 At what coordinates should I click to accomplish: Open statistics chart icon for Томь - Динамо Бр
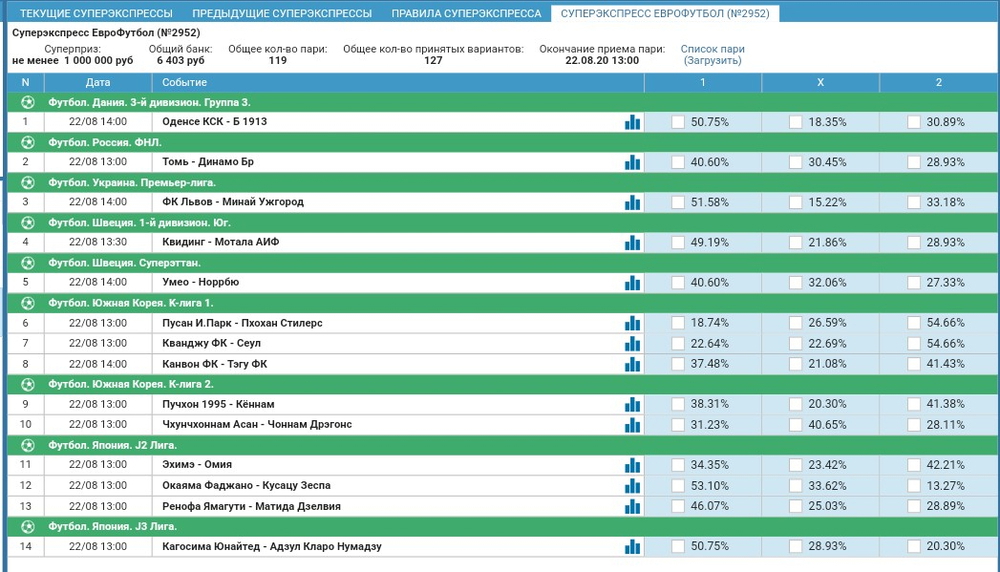632,162
